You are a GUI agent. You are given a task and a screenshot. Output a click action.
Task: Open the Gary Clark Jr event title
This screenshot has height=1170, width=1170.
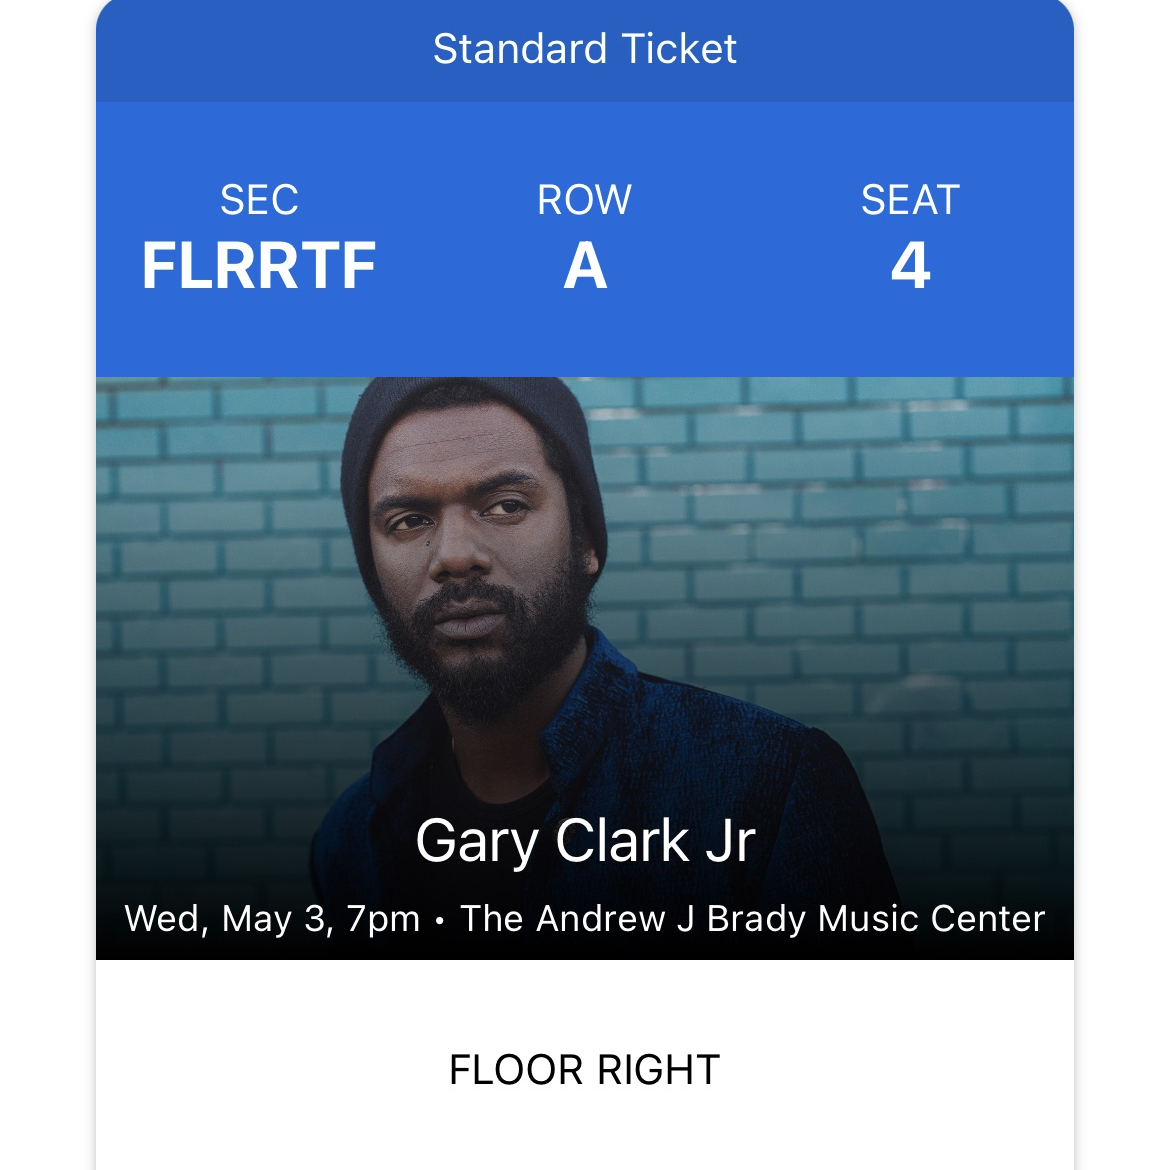pyautogui.click(x=585, y=841)
